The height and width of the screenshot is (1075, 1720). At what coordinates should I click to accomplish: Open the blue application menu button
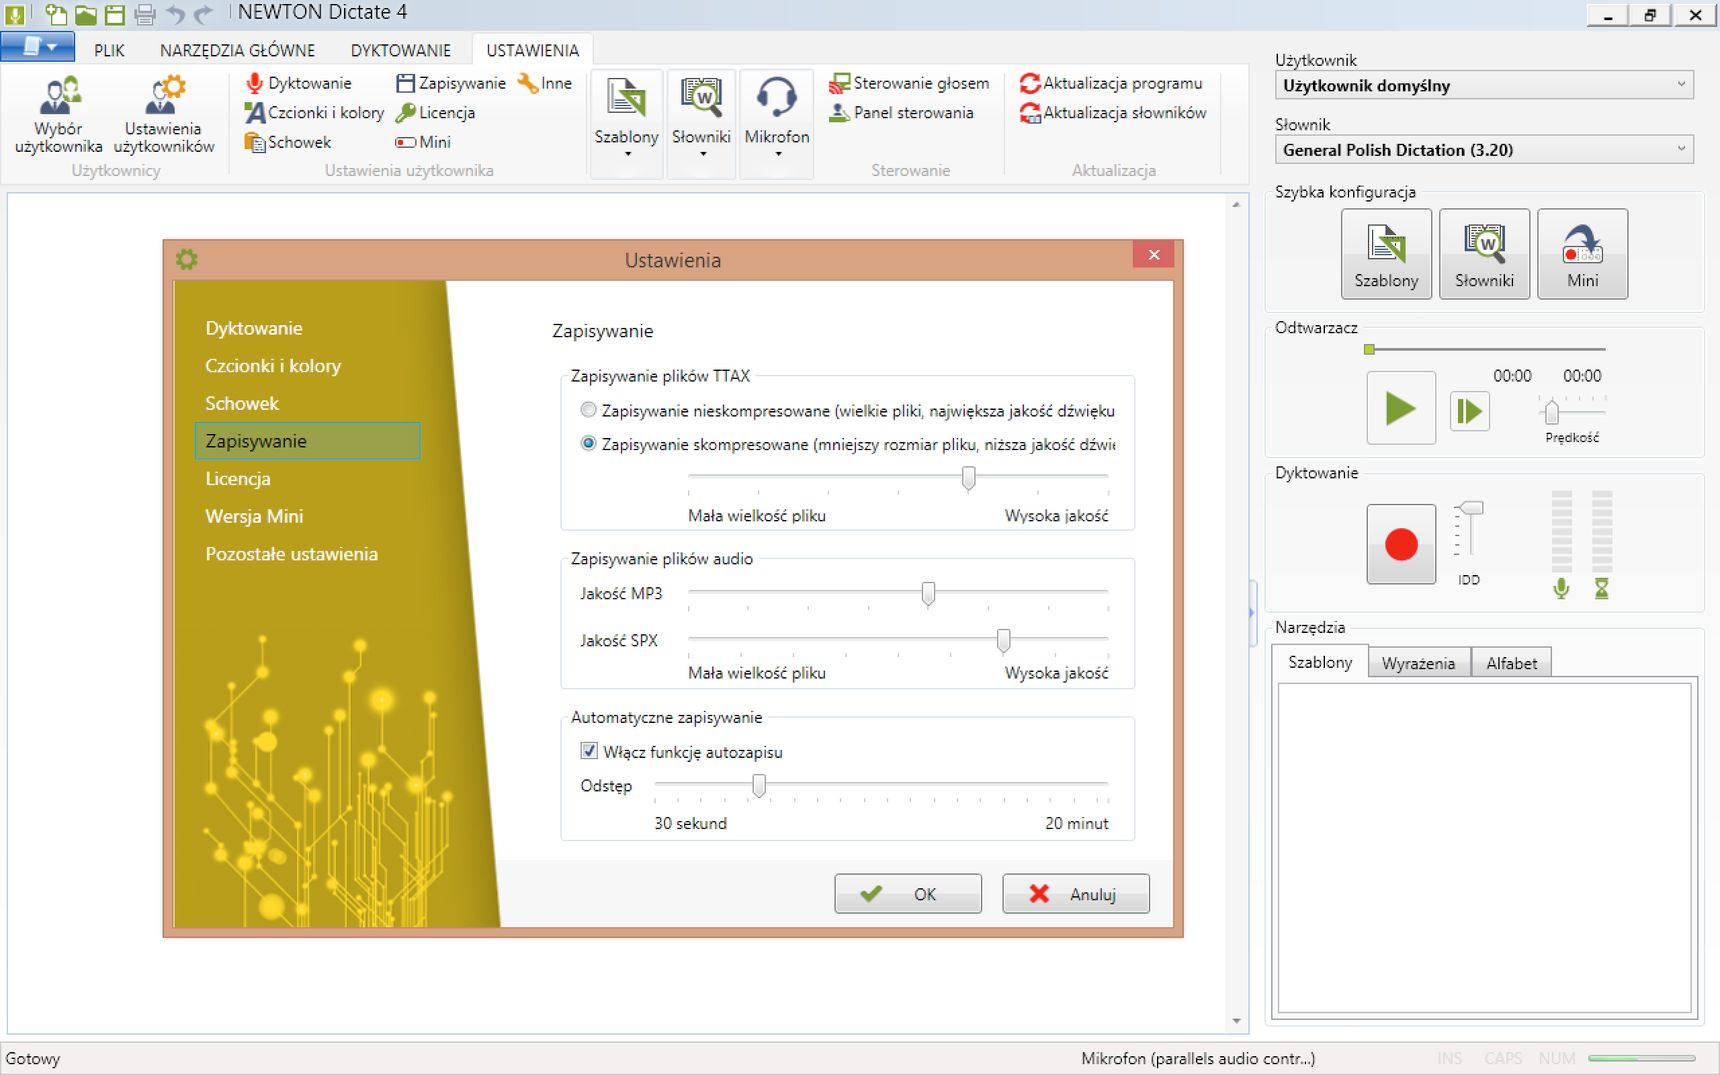[38, 47]
